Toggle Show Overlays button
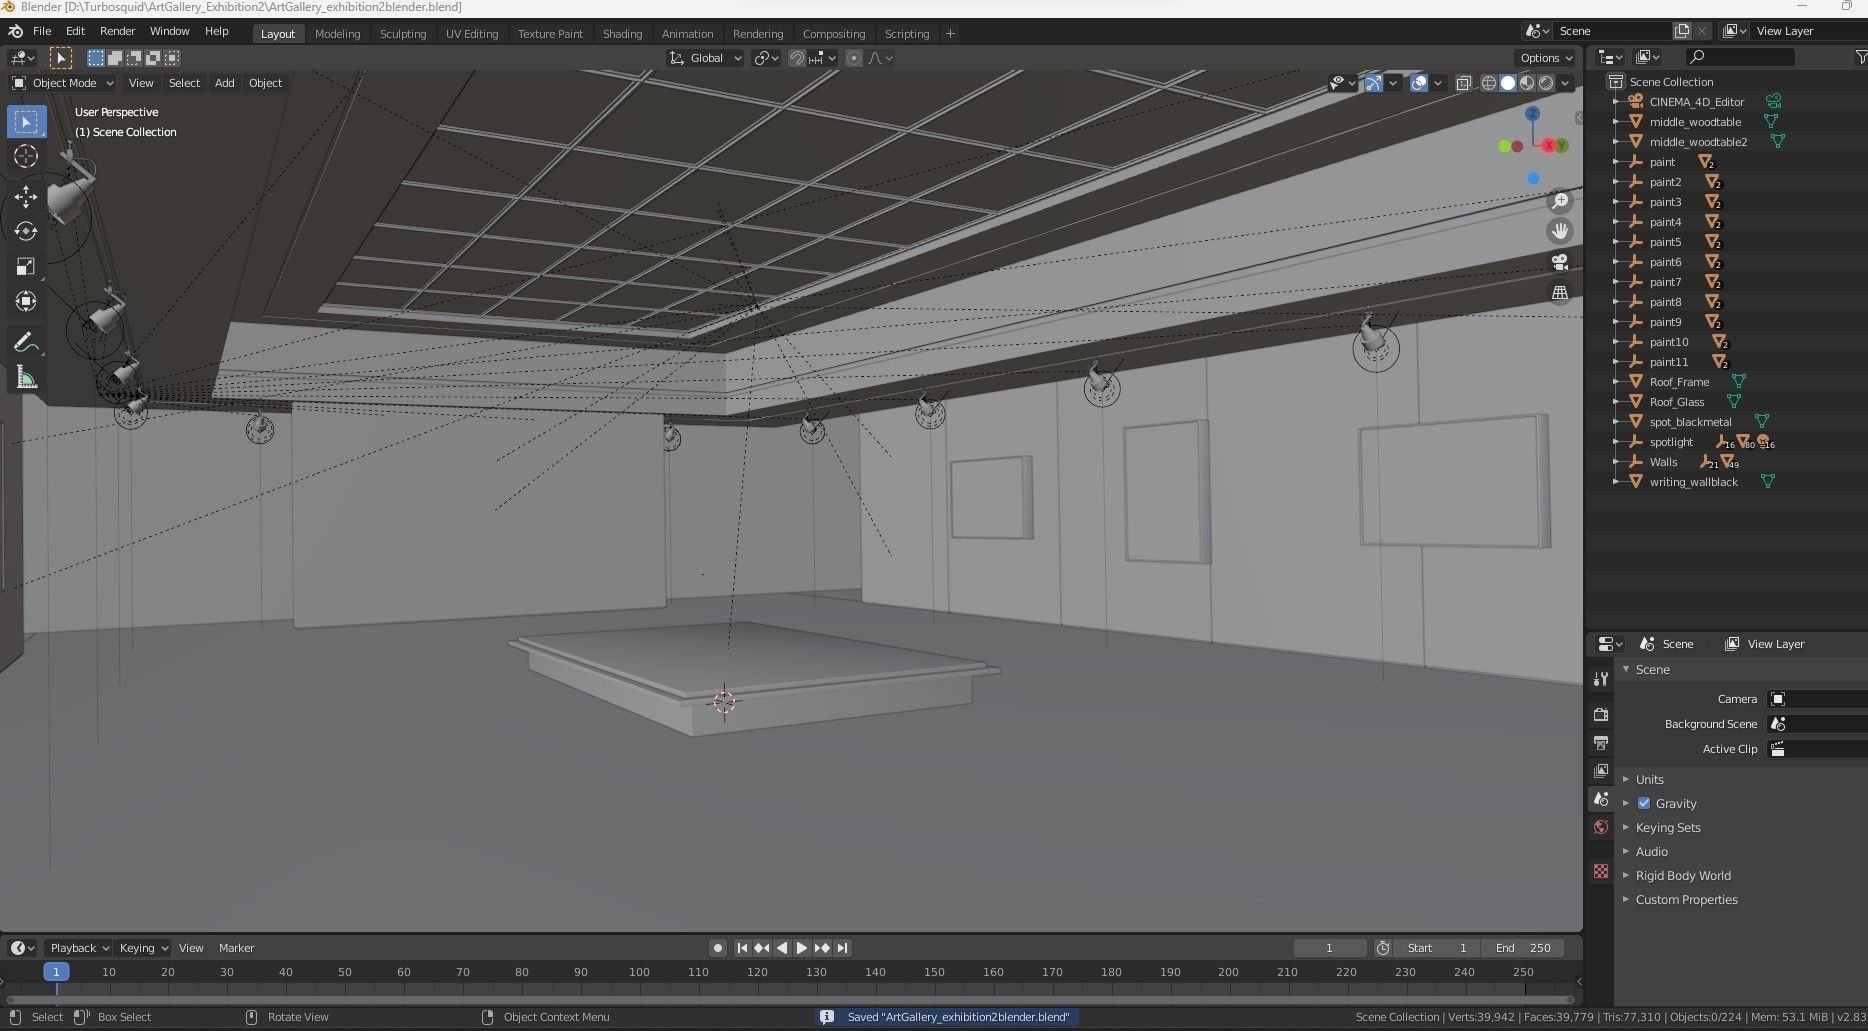This screenshot has height=1031, width=1868. pos(1419,83)
